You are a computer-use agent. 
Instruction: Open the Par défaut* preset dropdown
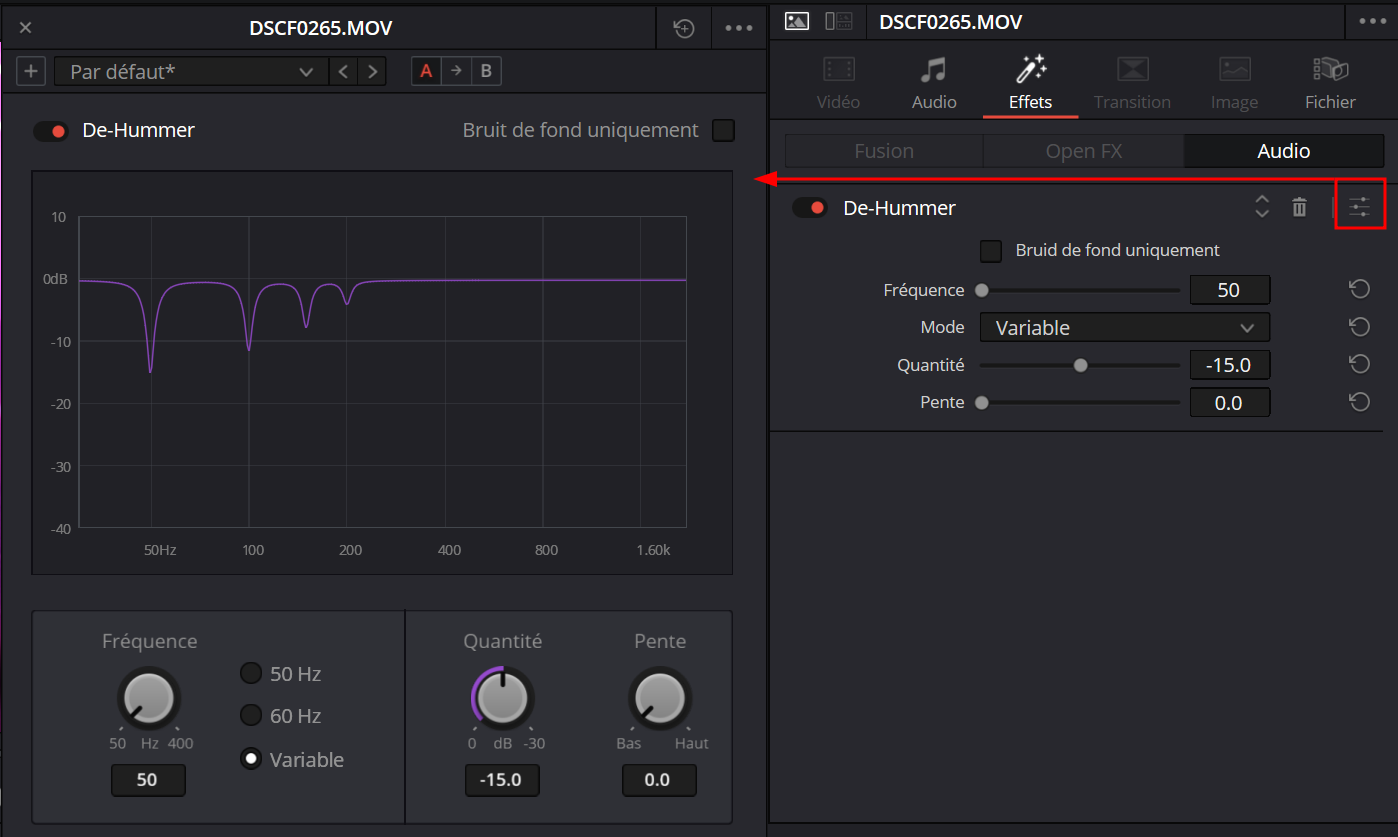191,71
